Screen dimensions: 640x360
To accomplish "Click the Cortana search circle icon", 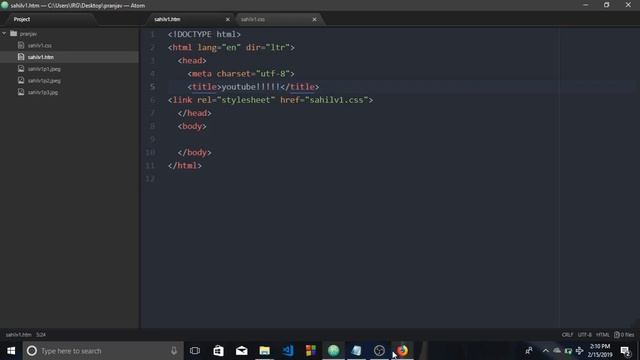I will [x=32, y=351].
